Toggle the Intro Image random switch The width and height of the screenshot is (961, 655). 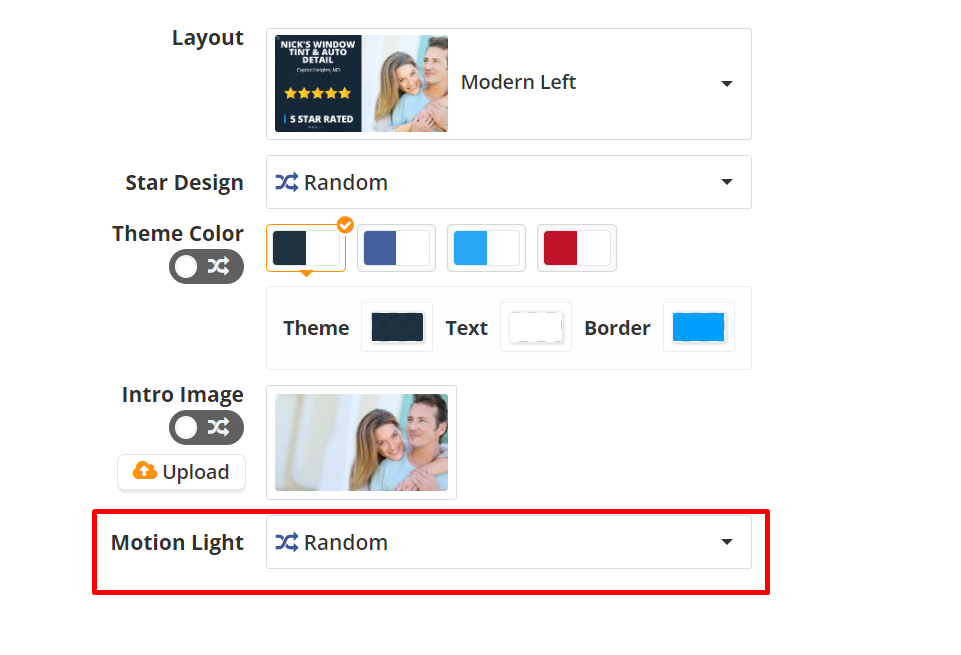point(206,427)
